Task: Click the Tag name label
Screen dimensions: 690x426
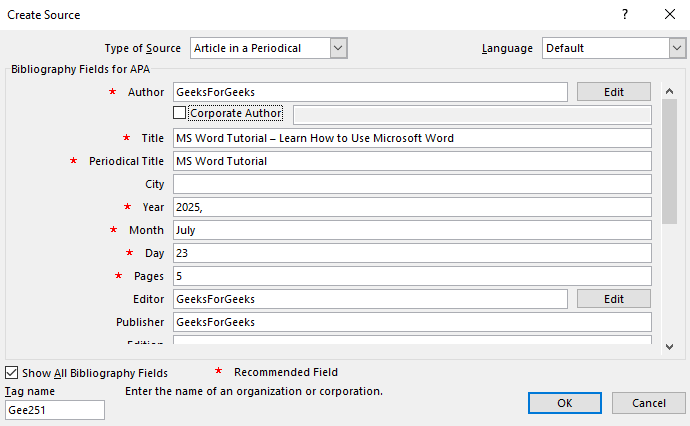Action: (30, 391)
